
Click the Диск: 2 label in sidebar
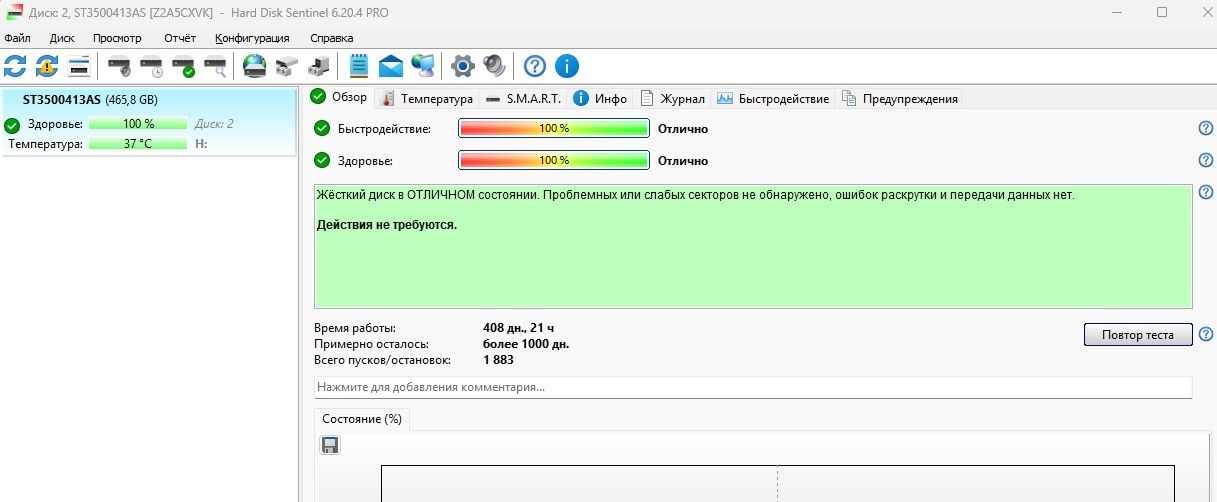tap(214, 124)
